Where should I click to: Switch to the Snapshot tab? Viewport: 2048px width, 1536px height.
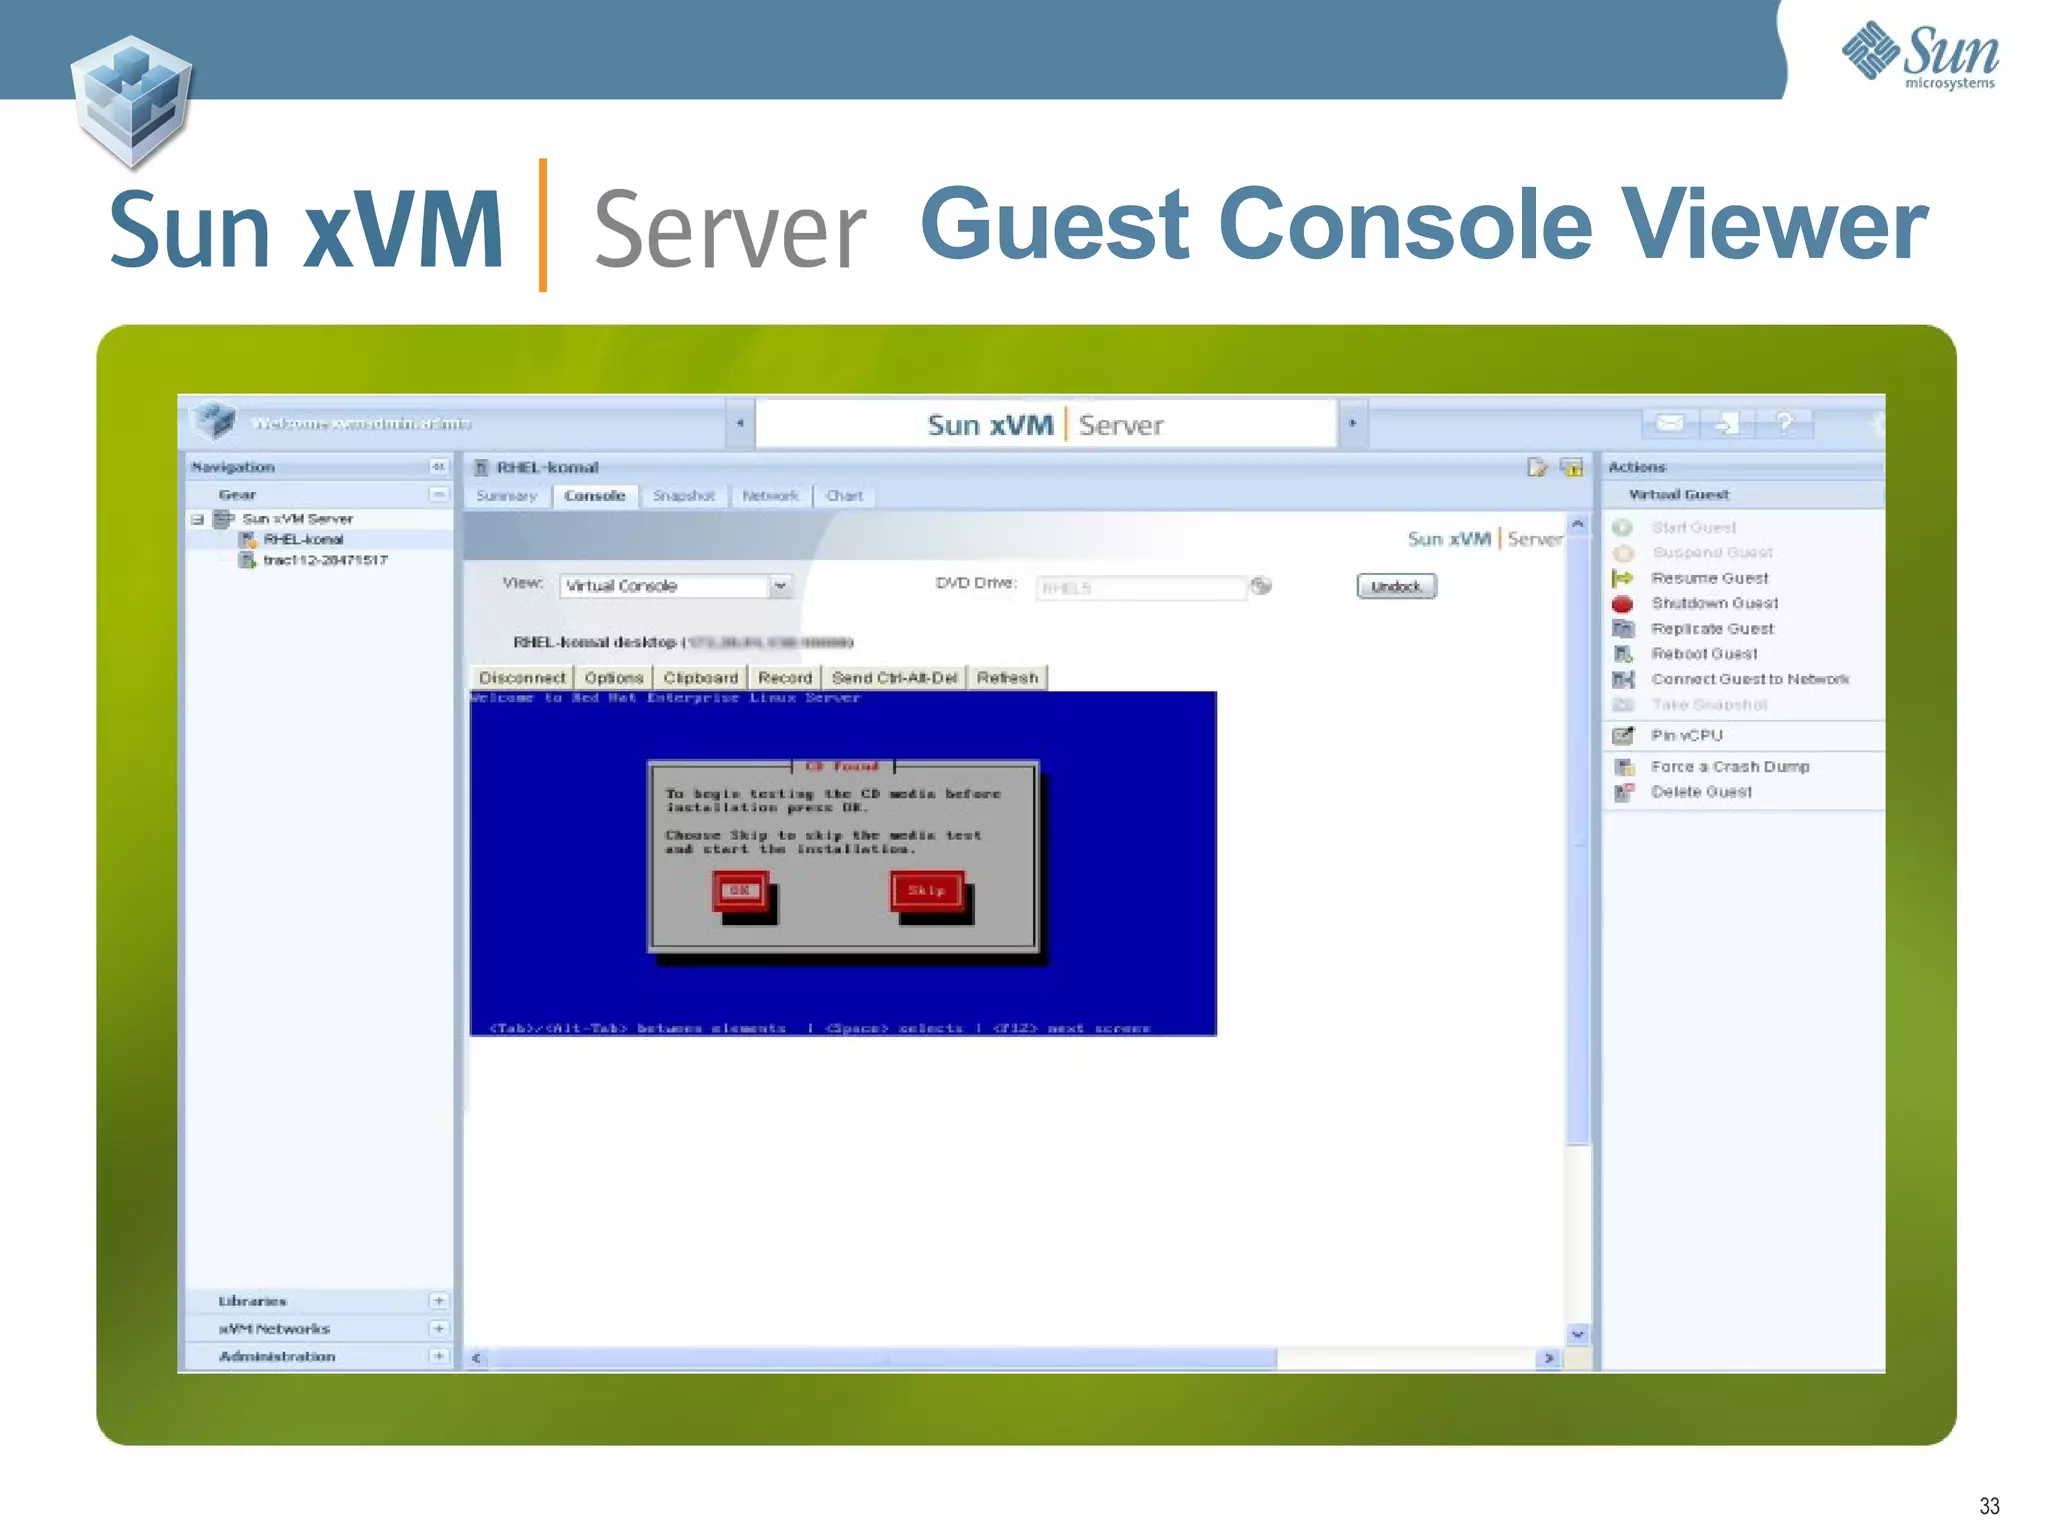[683, 496]
